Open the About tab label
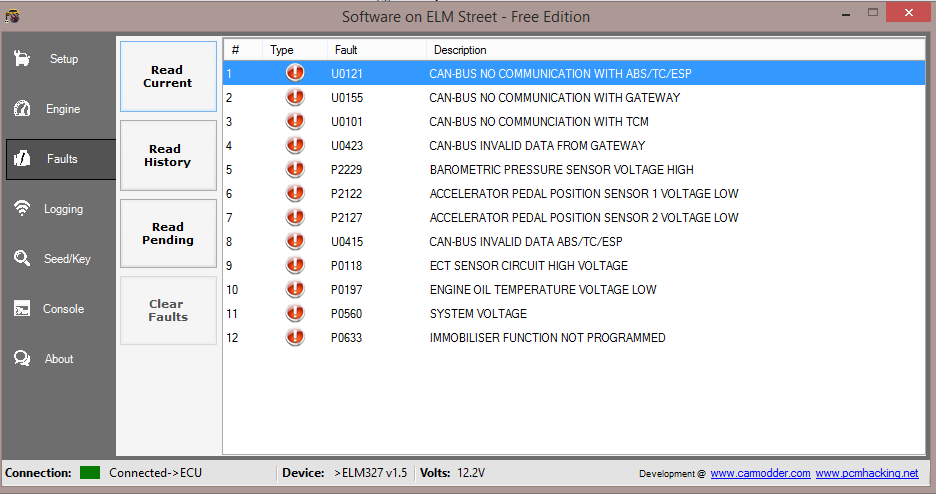Viewport: 936px width, 494px height. tap(59, 359)
